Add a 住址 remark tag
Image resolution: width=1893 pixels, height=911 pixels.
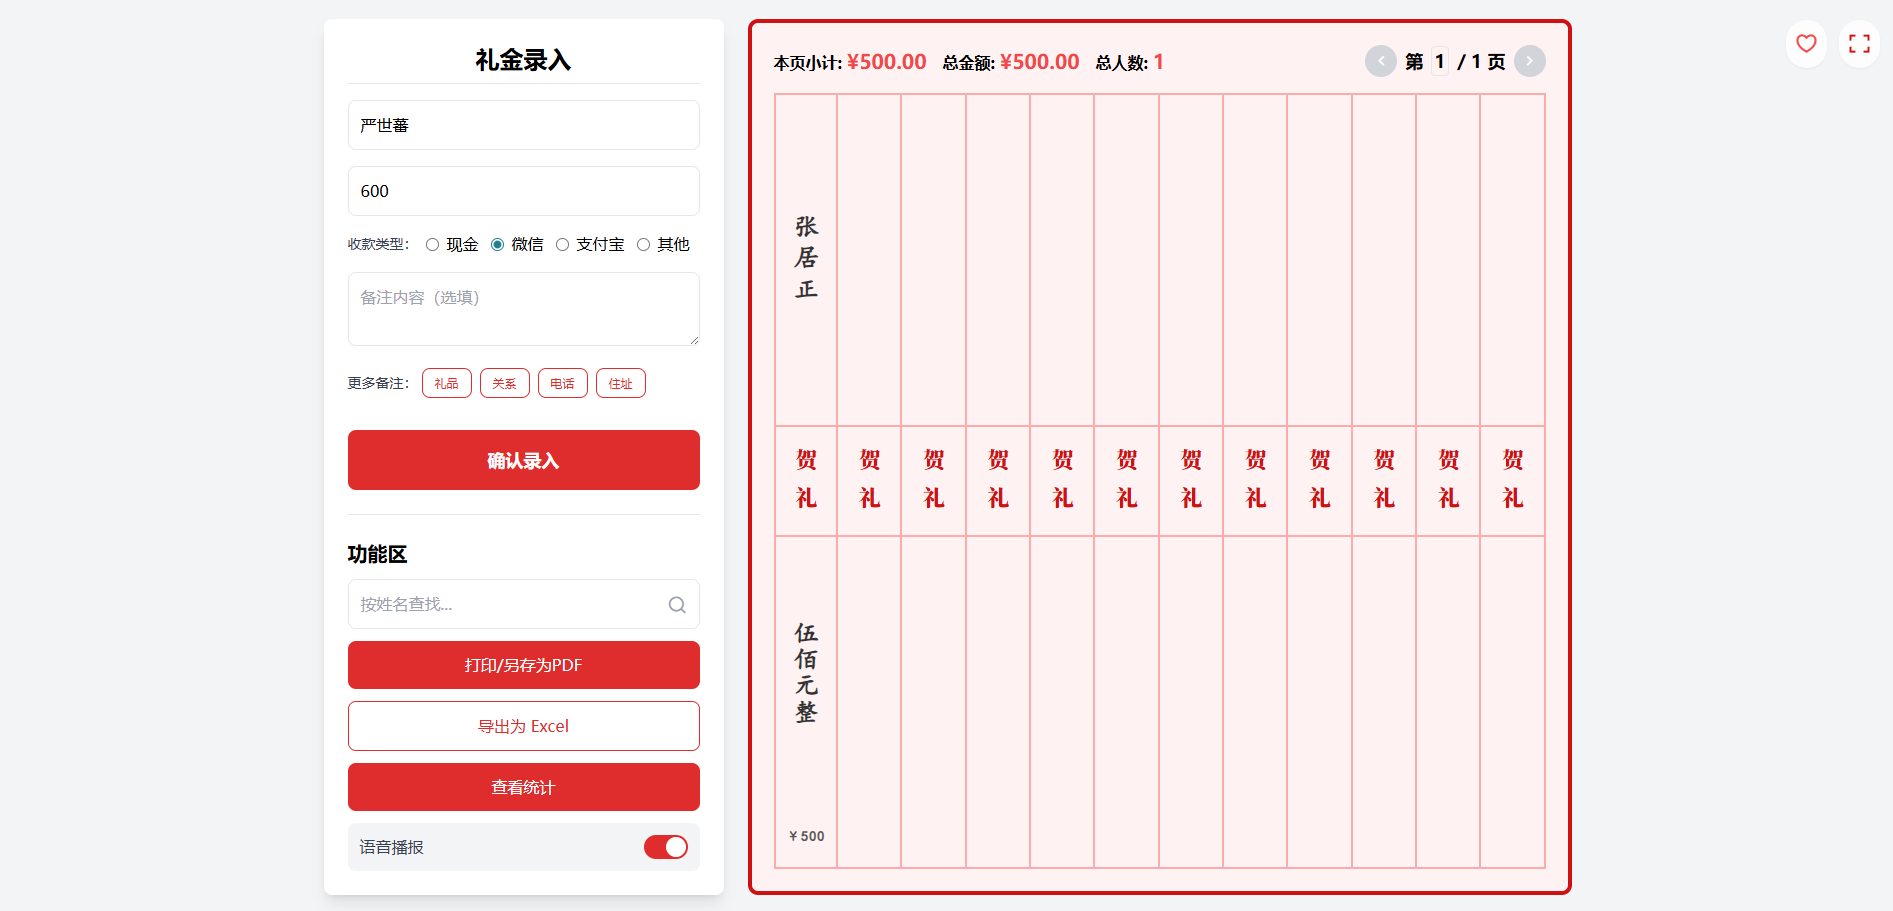pyautogui.click(x=620, y=383)
